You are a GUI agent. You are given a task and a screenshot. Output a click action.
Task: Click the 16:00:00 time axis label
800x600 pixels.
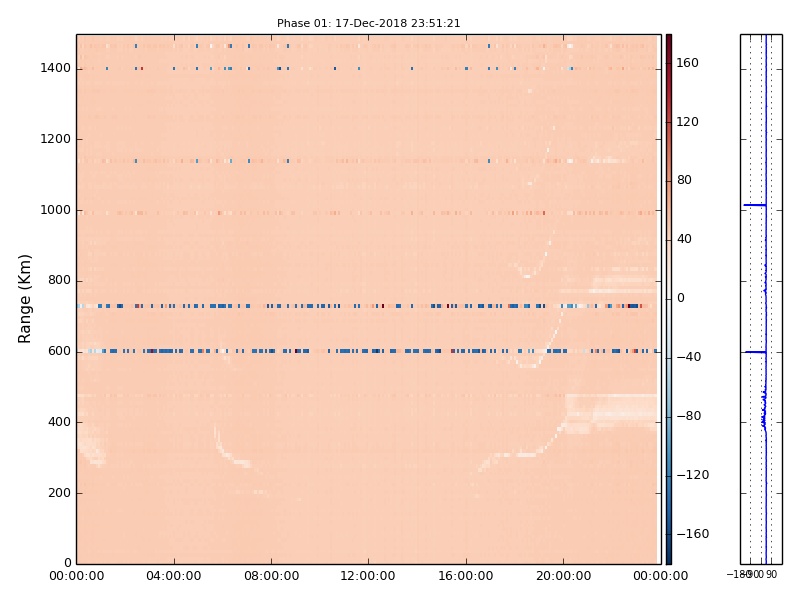click(x=466, y=576)
